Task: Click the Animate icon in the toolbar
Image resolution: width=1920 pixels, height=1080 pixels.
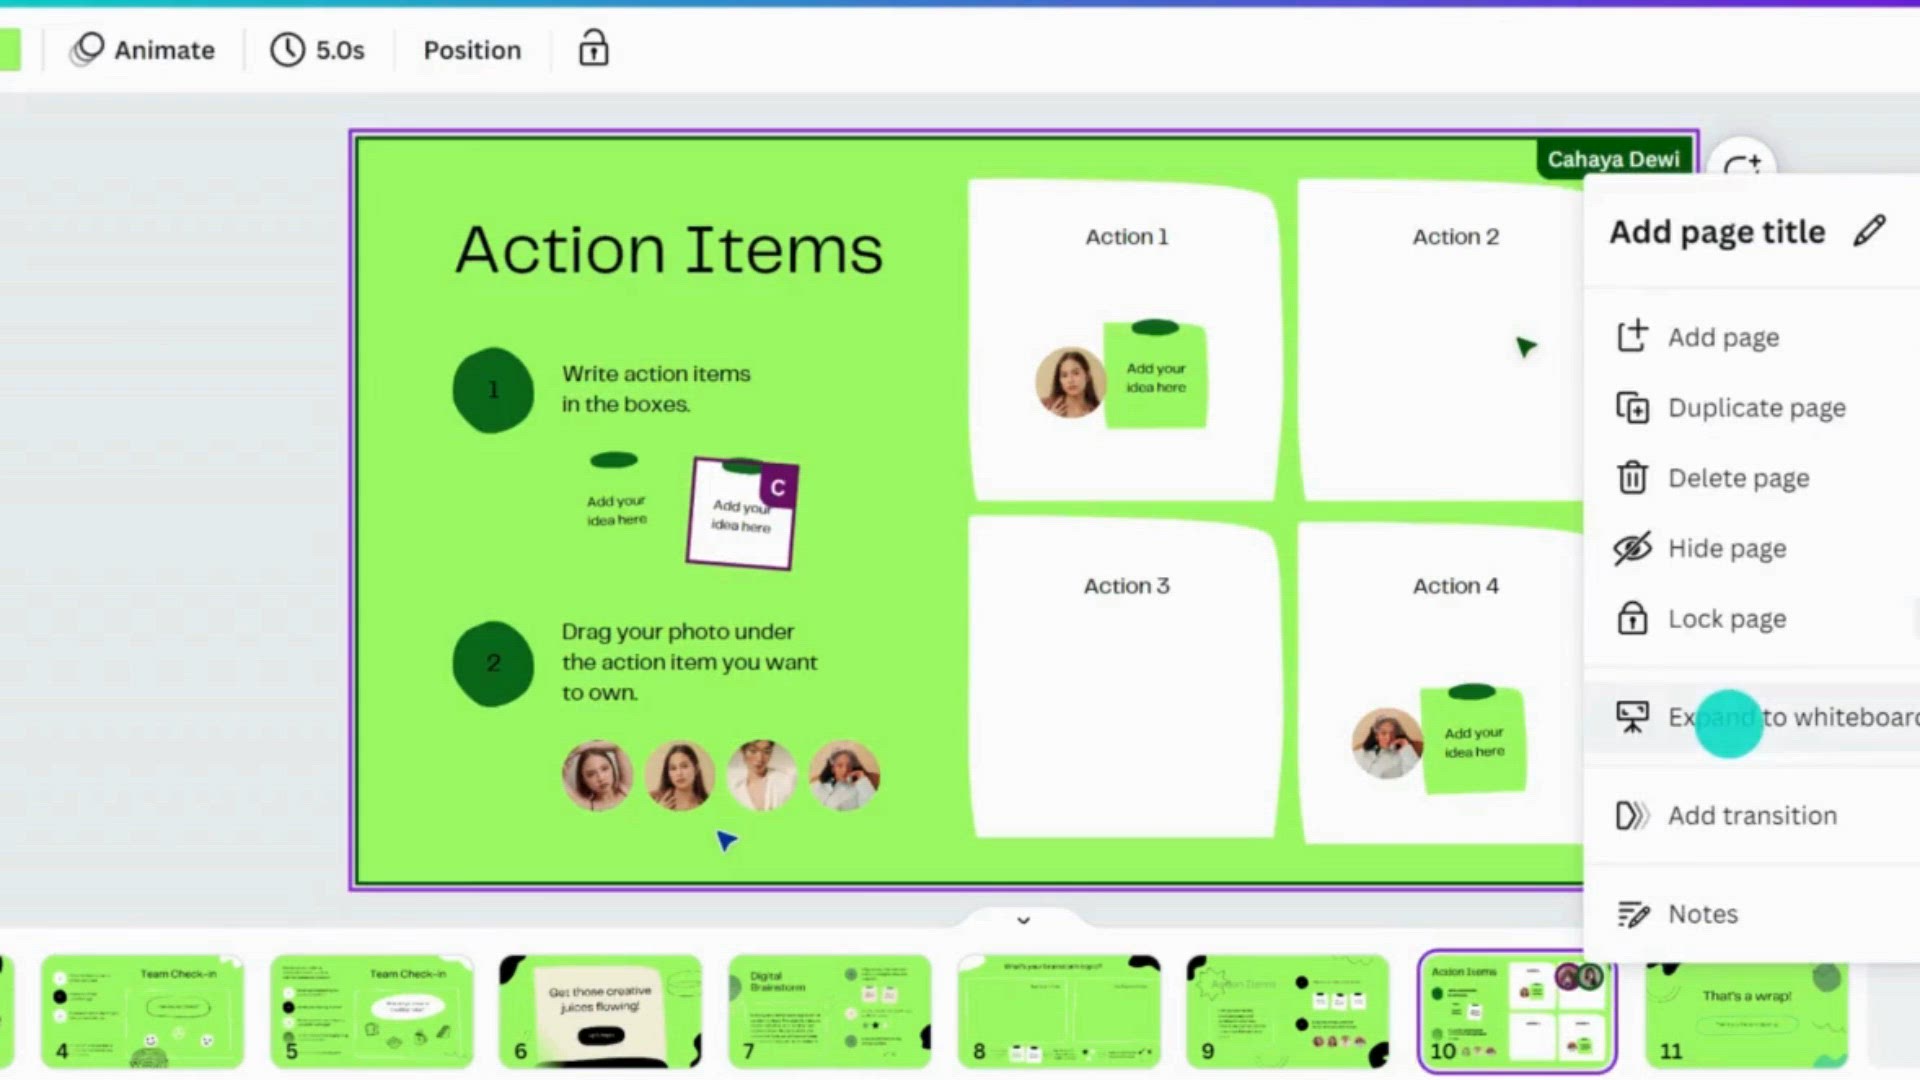Action: coord(87,49)
